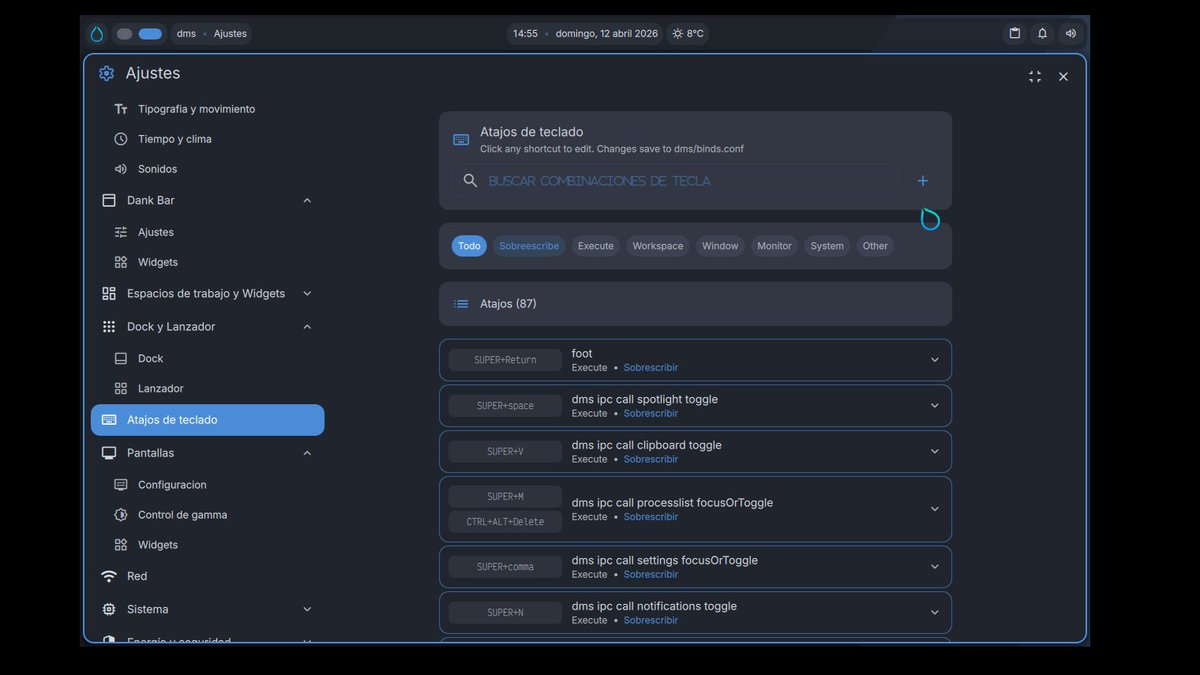The image size is (1200, 675).
Task: Select the blue active workspace pill
Action: tap(150, 33)
